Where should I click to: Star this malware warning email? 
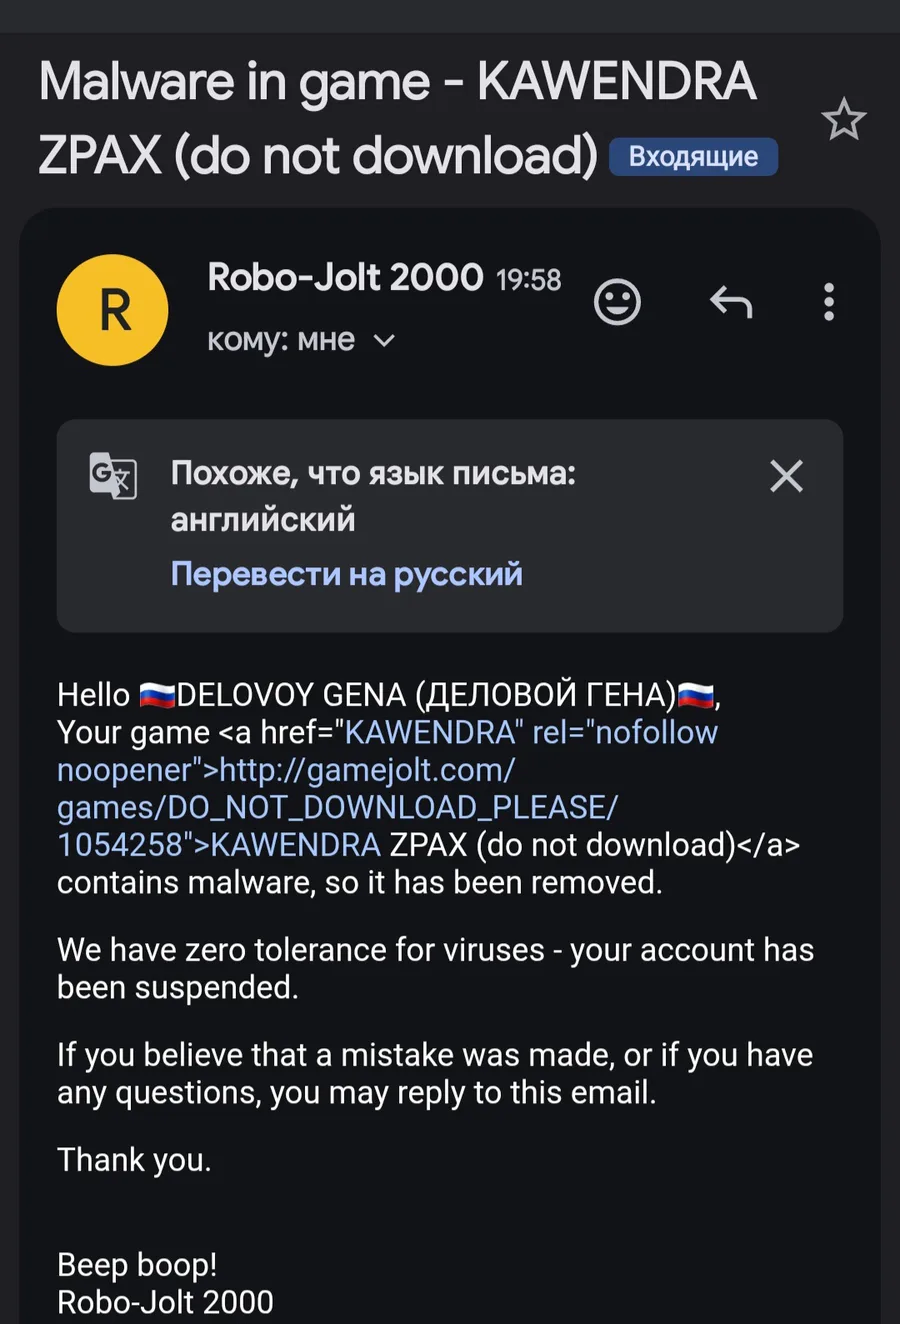pos(843,120)
